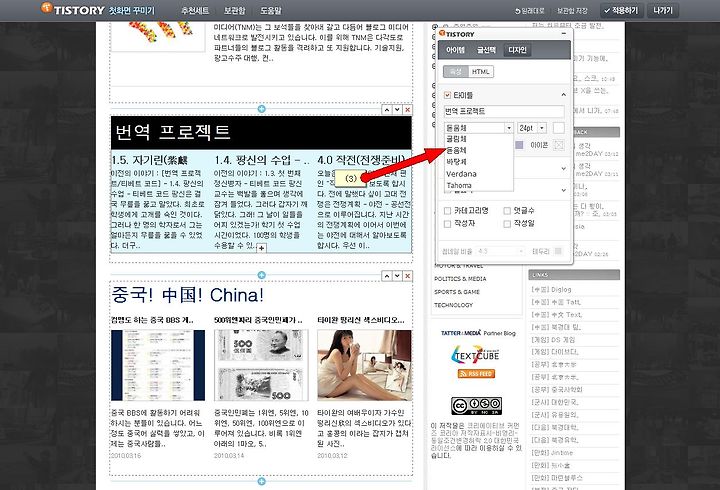
Task: Click the 테두리 border color swatch
Action: pyautogui.click(x=558, y=251)
